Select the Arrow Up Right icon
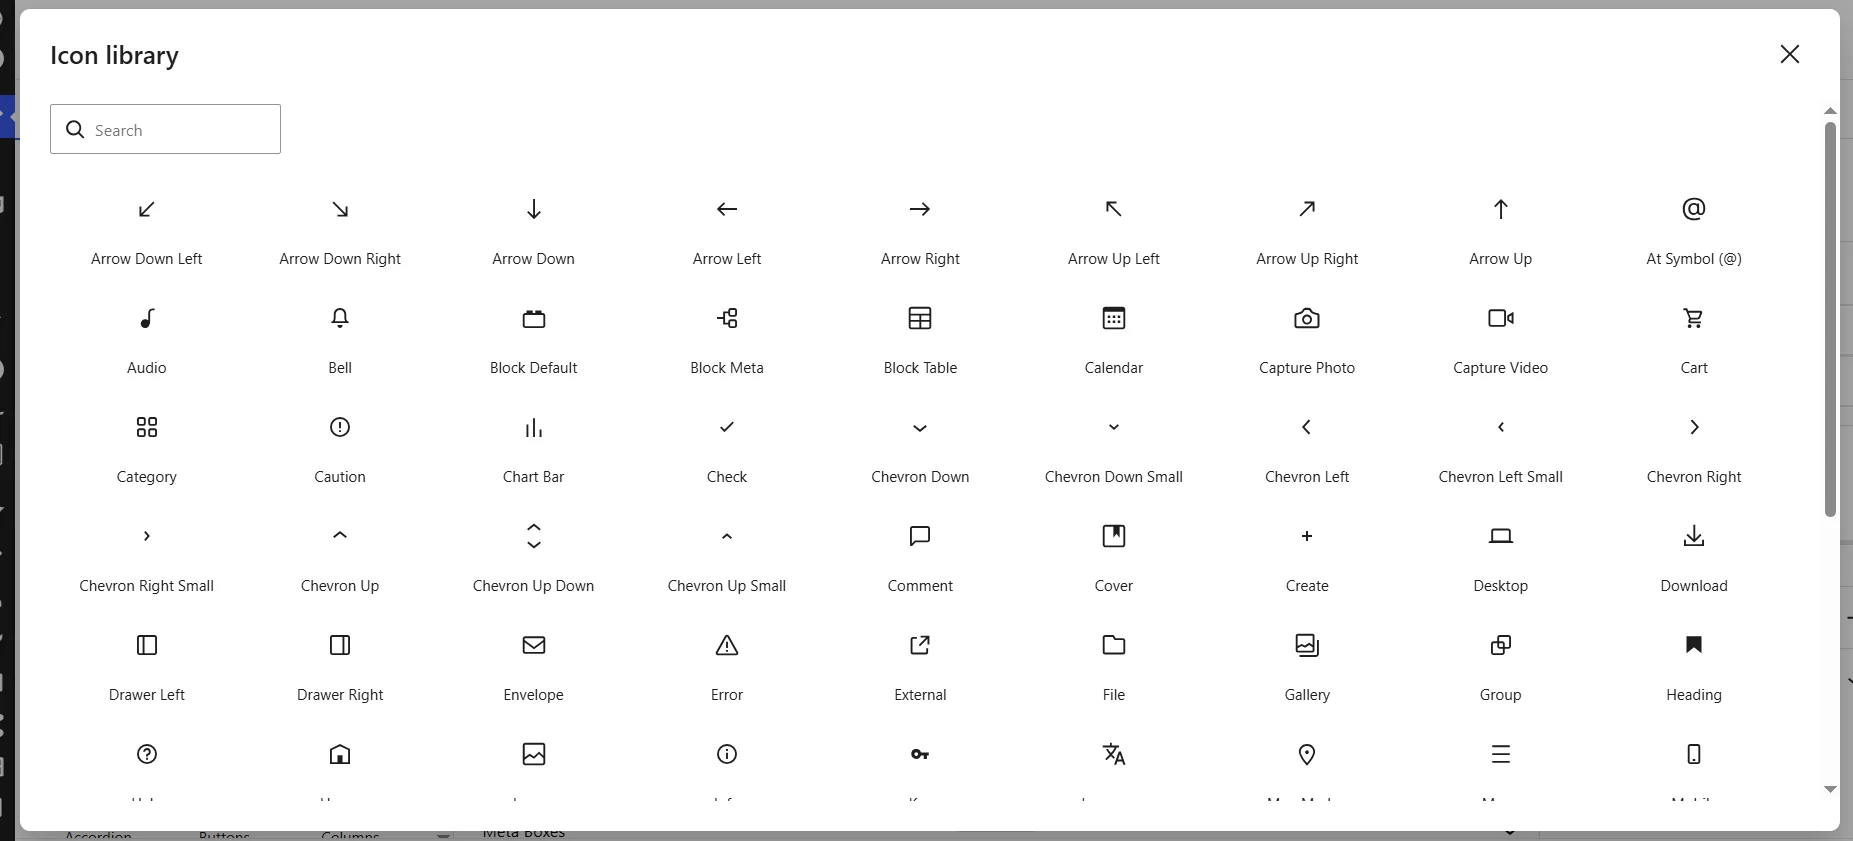The height and width of the screenshot is (841, 1853). [x=1307, y=209]
